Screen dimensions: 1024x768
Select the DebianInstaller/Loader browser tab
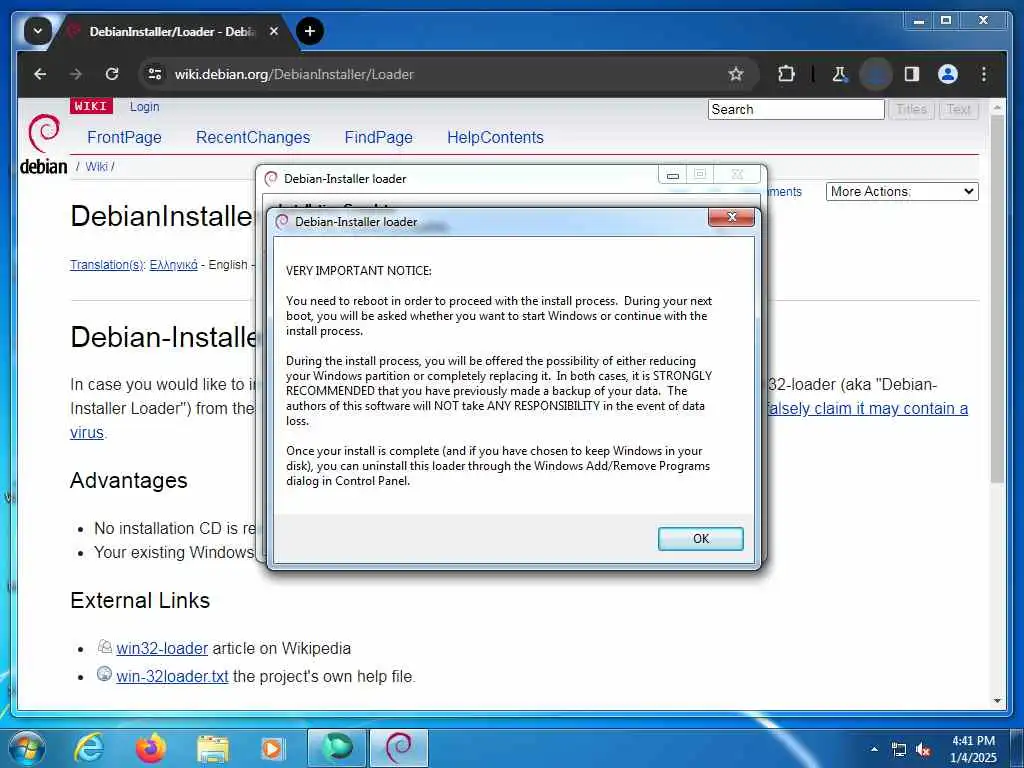coord(170,31)
